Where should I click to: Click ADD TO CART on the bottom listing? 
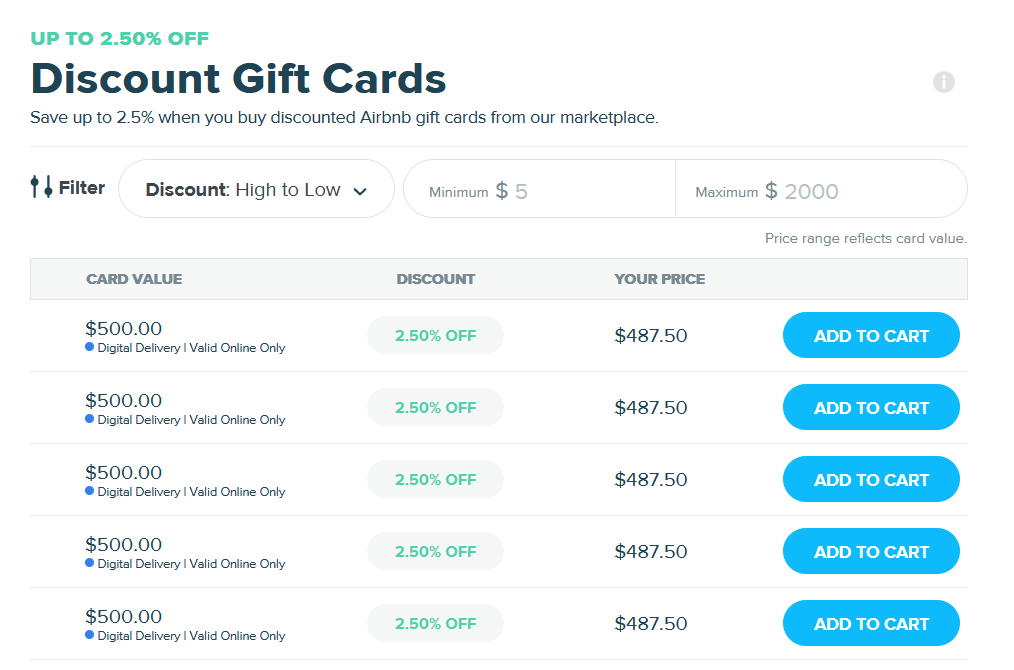(870, 623)
